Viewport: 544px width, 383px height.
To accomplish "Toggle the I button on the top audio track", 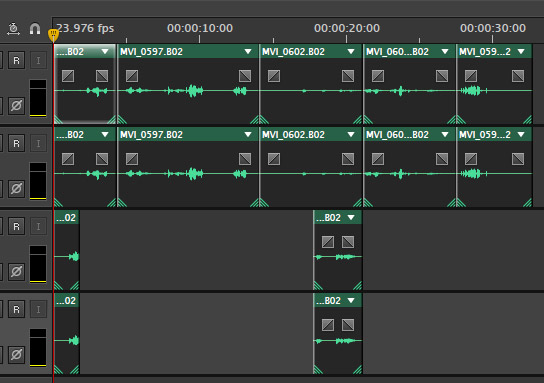I will tap(38, 60).
